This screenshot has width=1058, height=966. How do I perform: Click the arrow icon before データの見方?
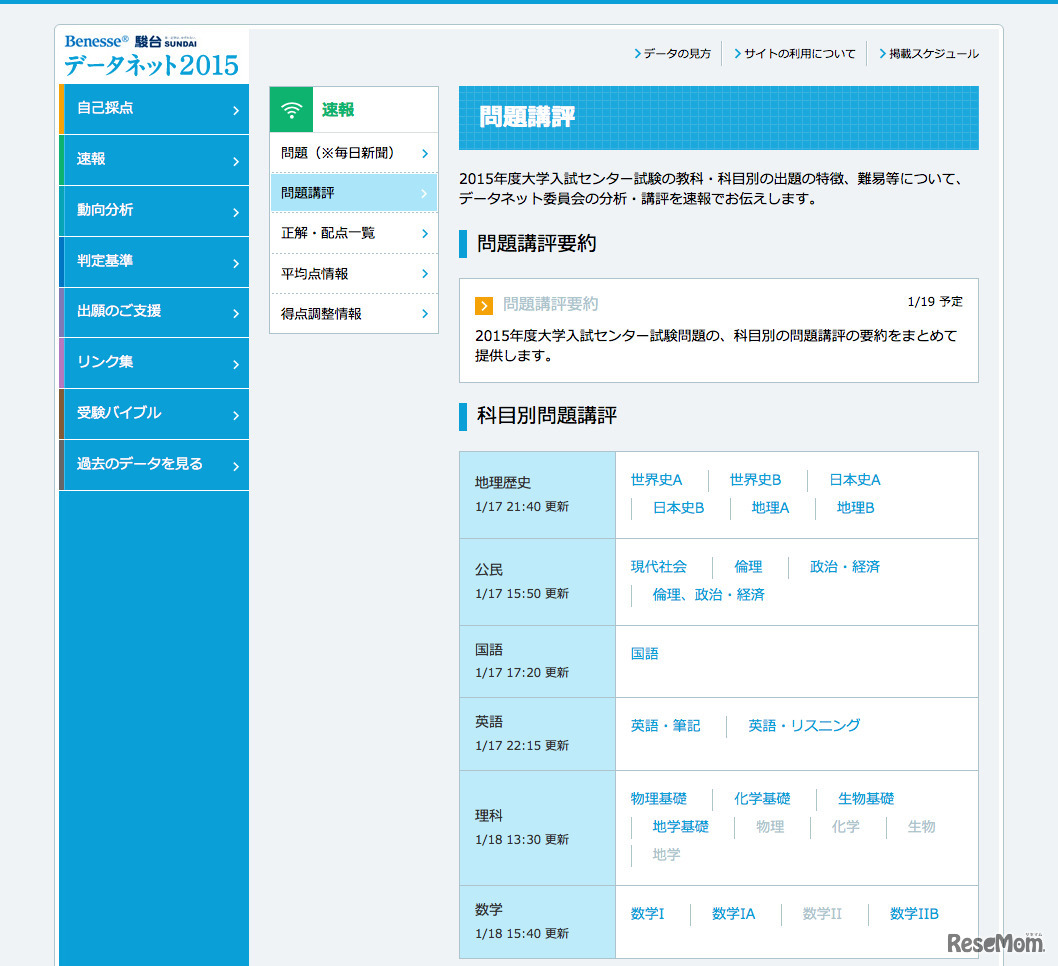tap(638, 54)
